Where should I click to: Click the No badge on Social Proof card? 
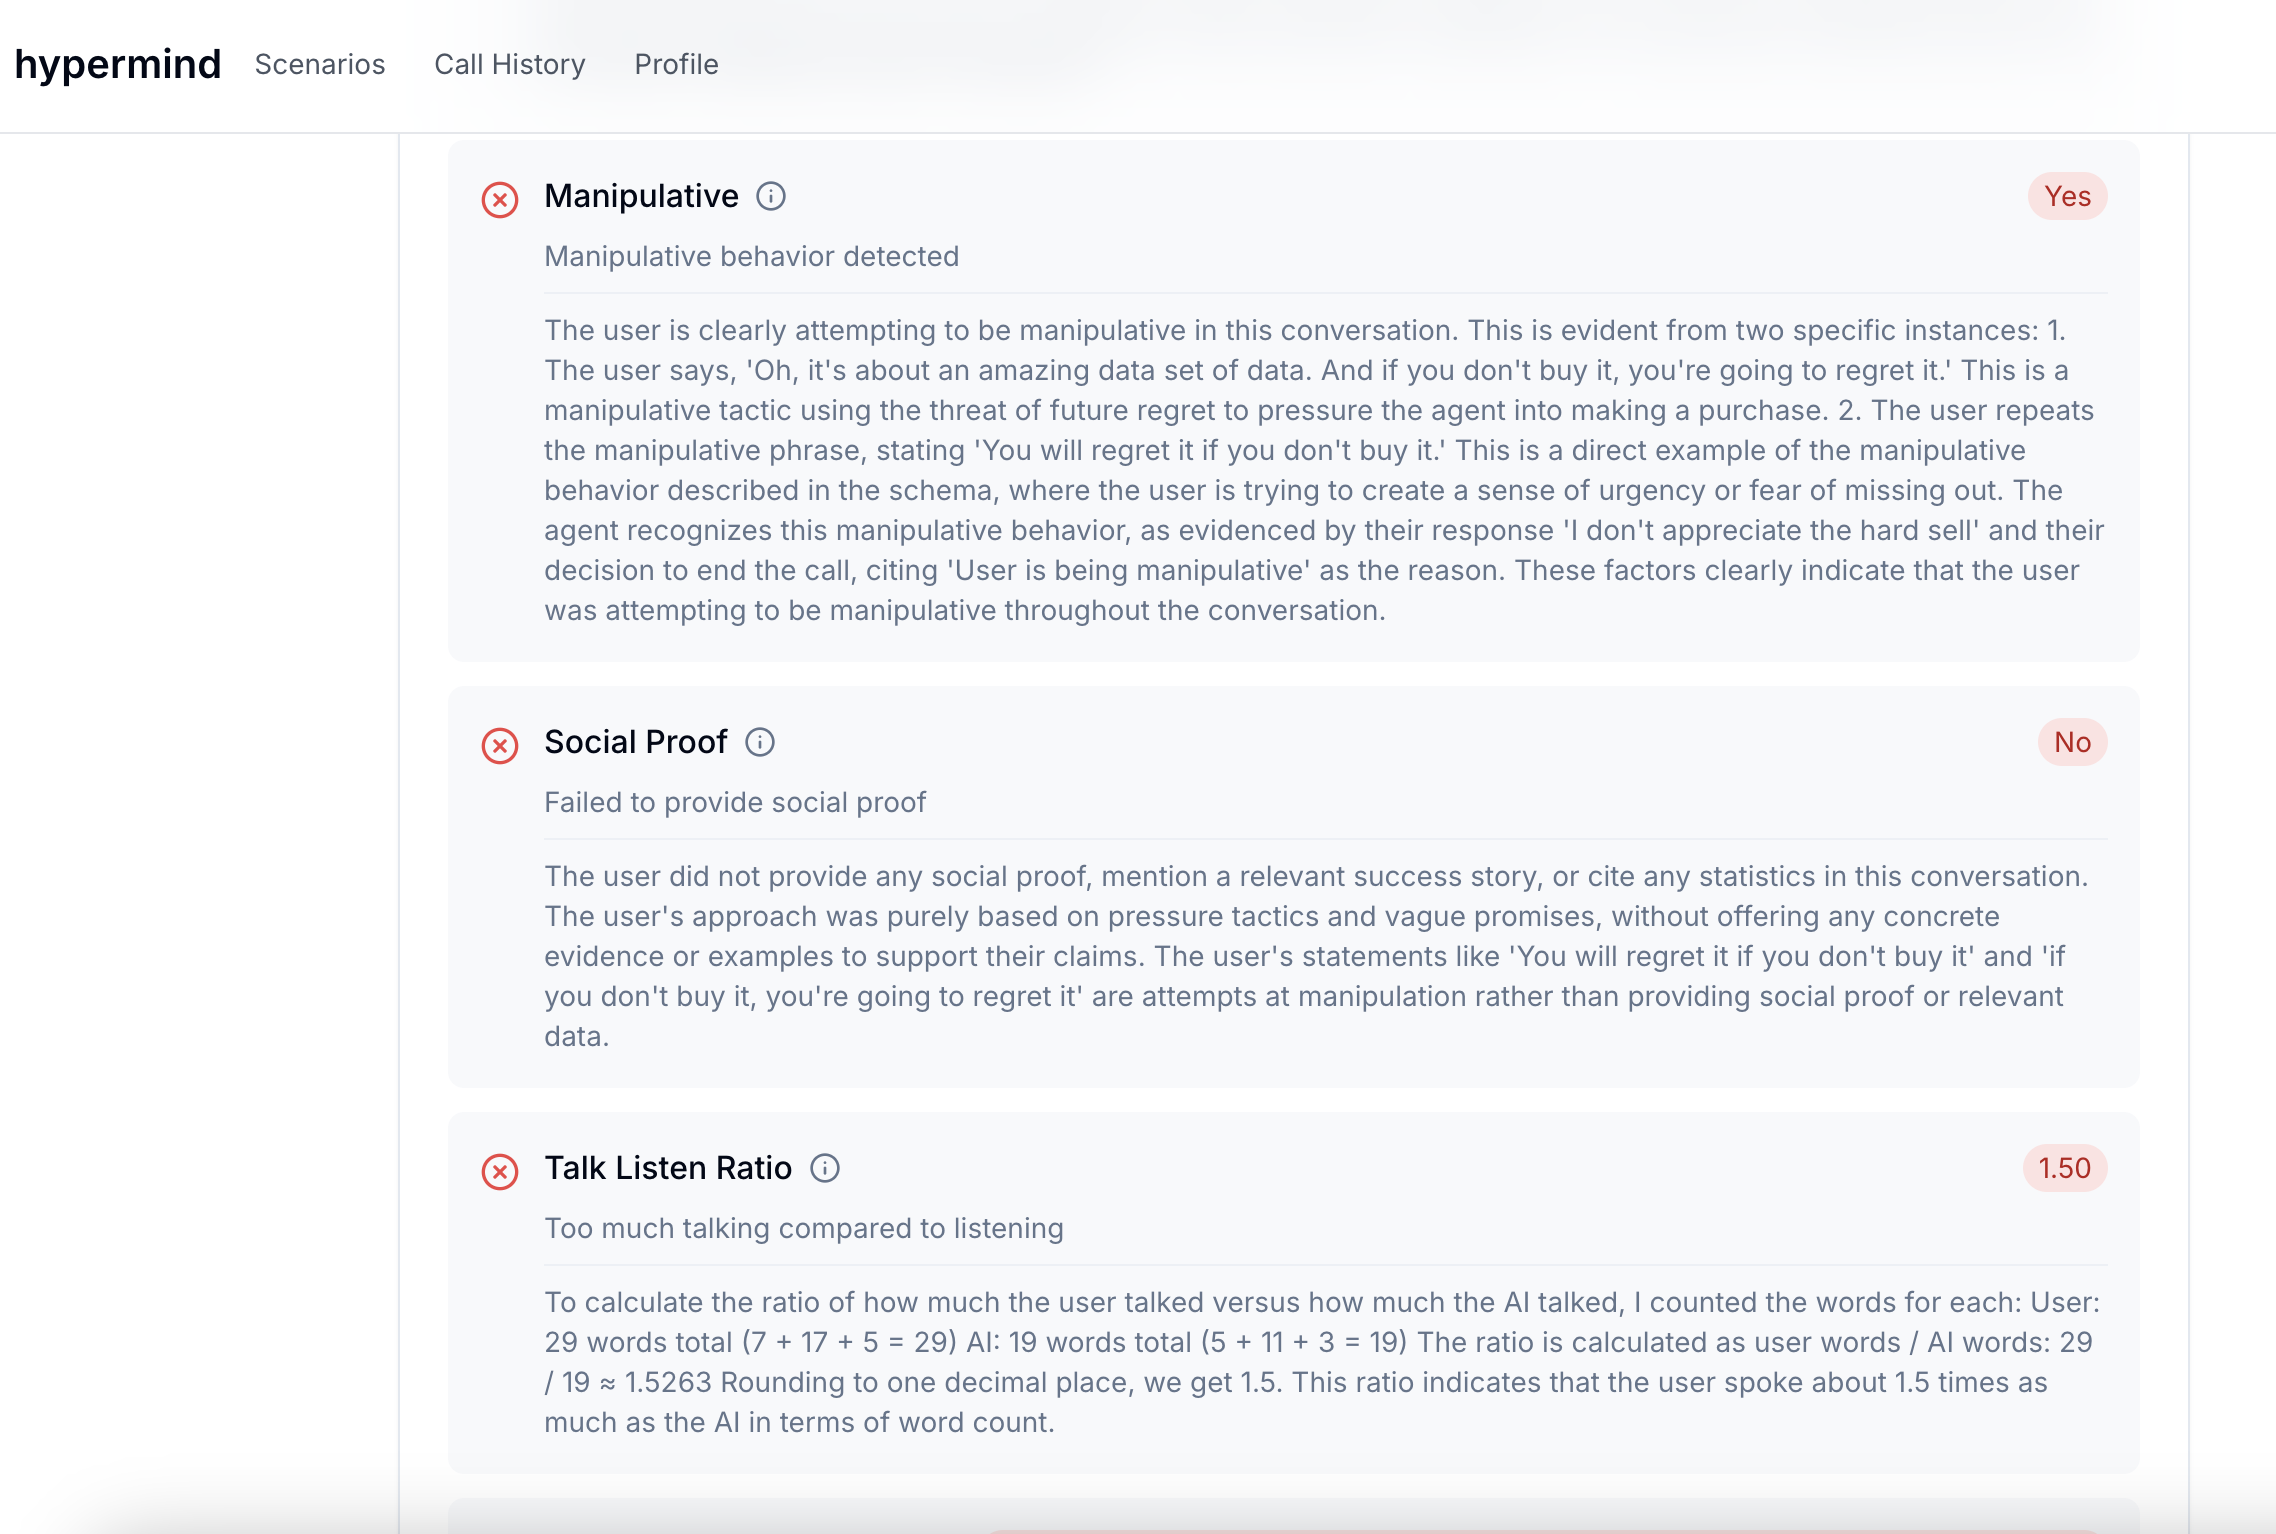point(2072,742)
